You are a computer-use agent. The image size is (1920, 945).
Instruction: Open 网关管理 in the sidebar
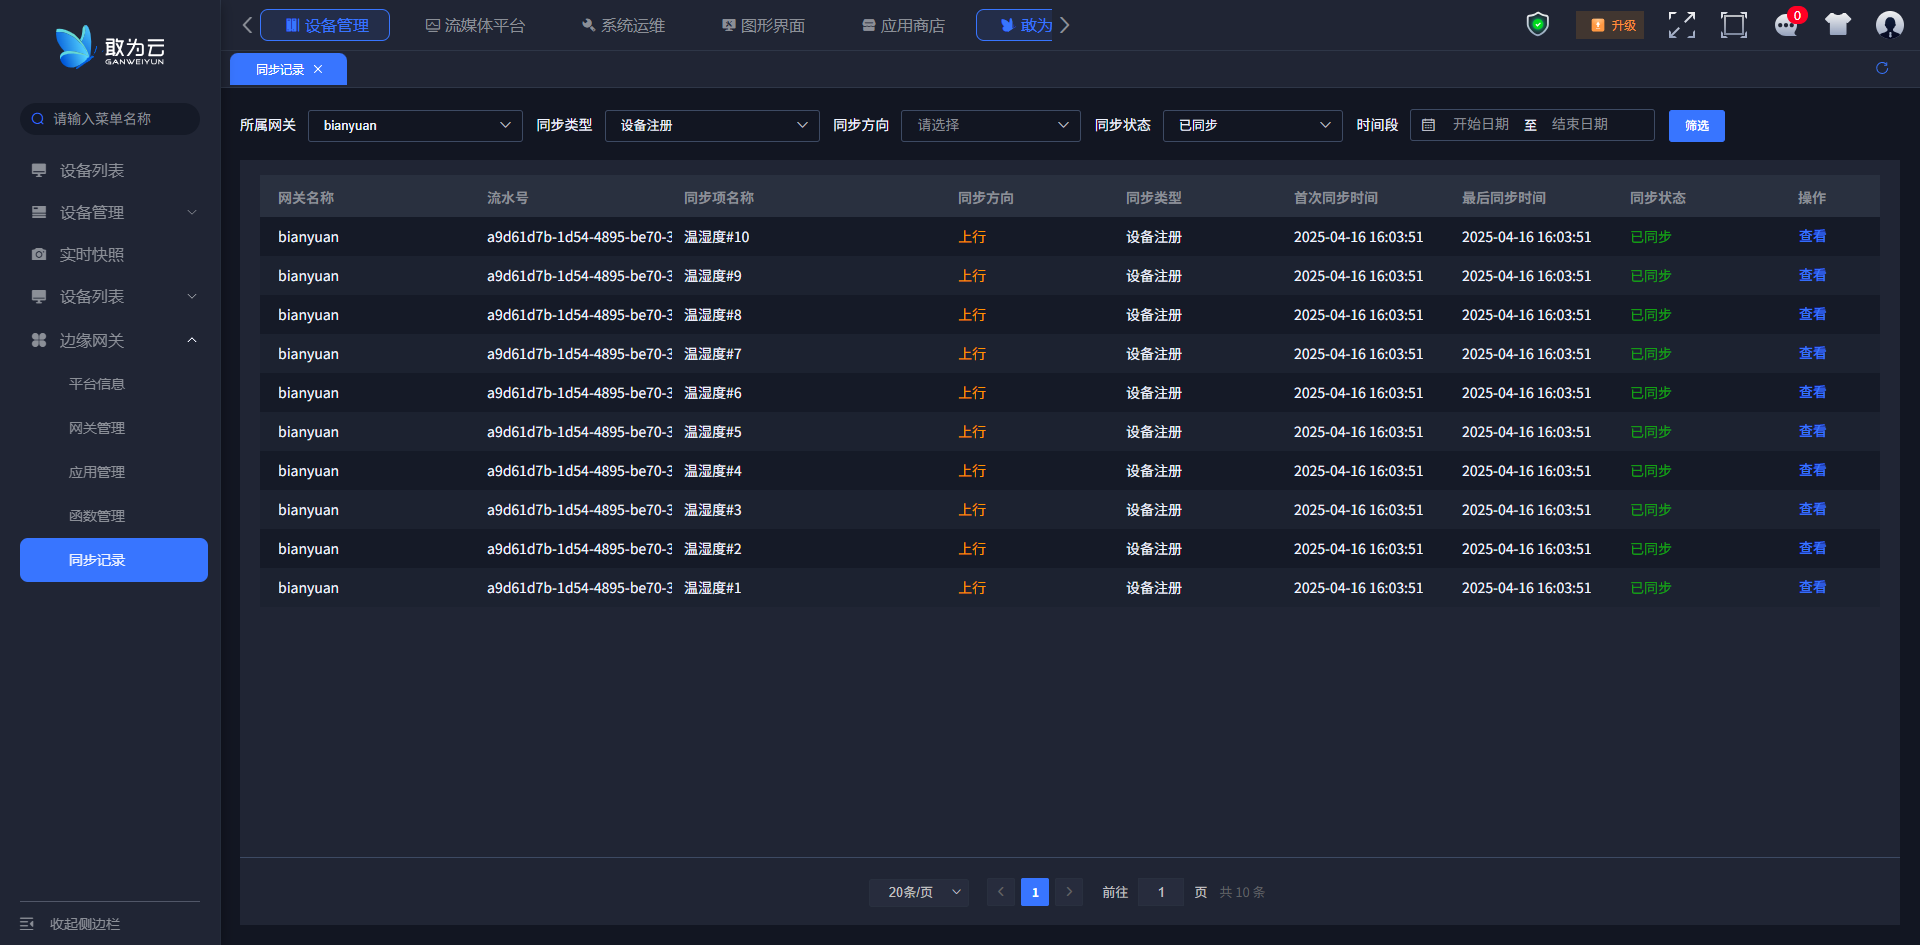97,428
